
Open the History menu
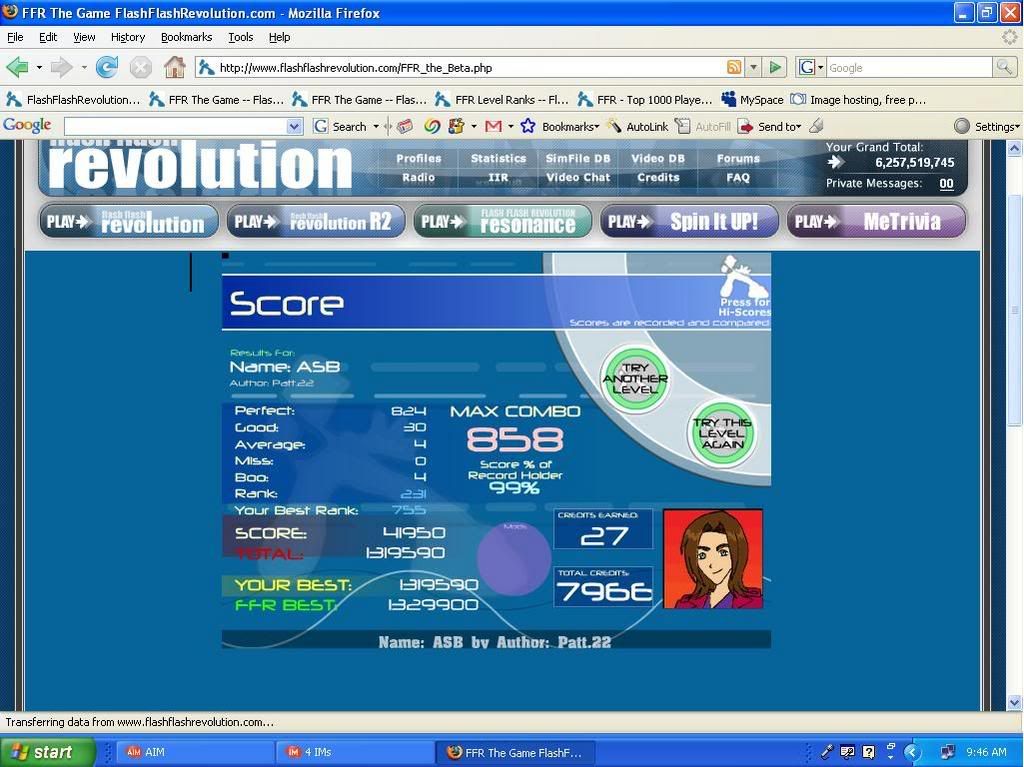click(128, 37)
